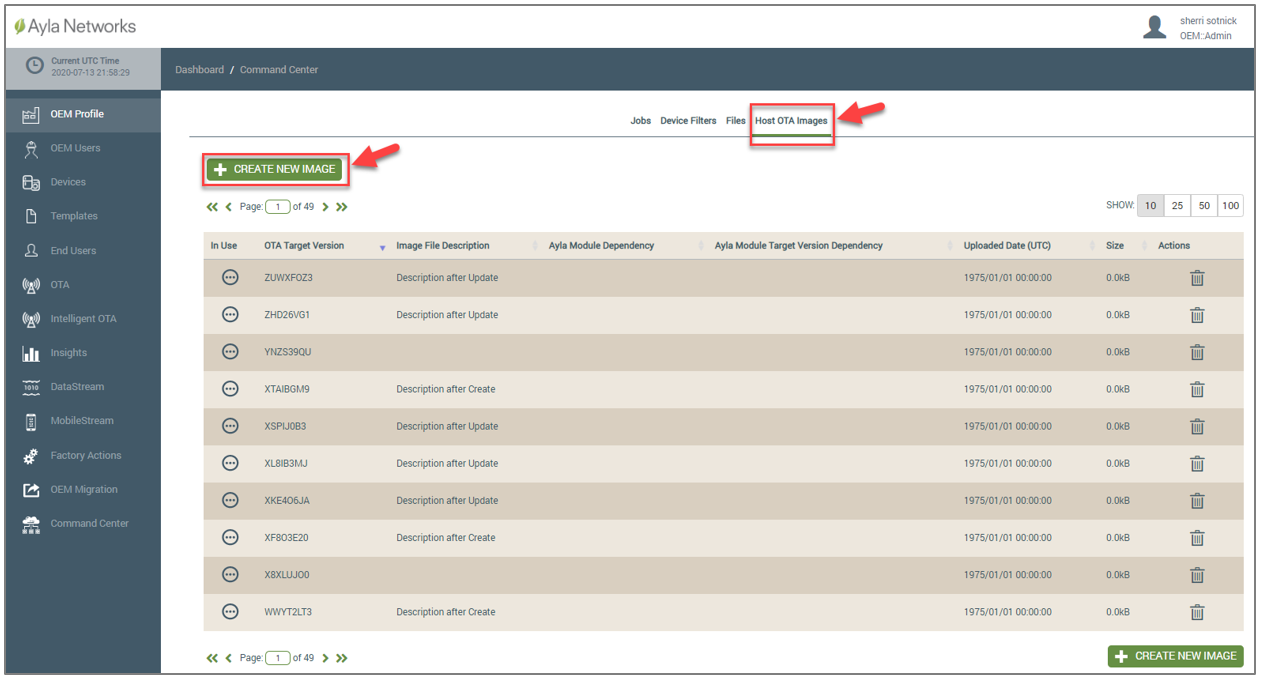This screenshot has height=680, width=1261.
Task: Switch to the Files tab
Action: pos(736,121)
